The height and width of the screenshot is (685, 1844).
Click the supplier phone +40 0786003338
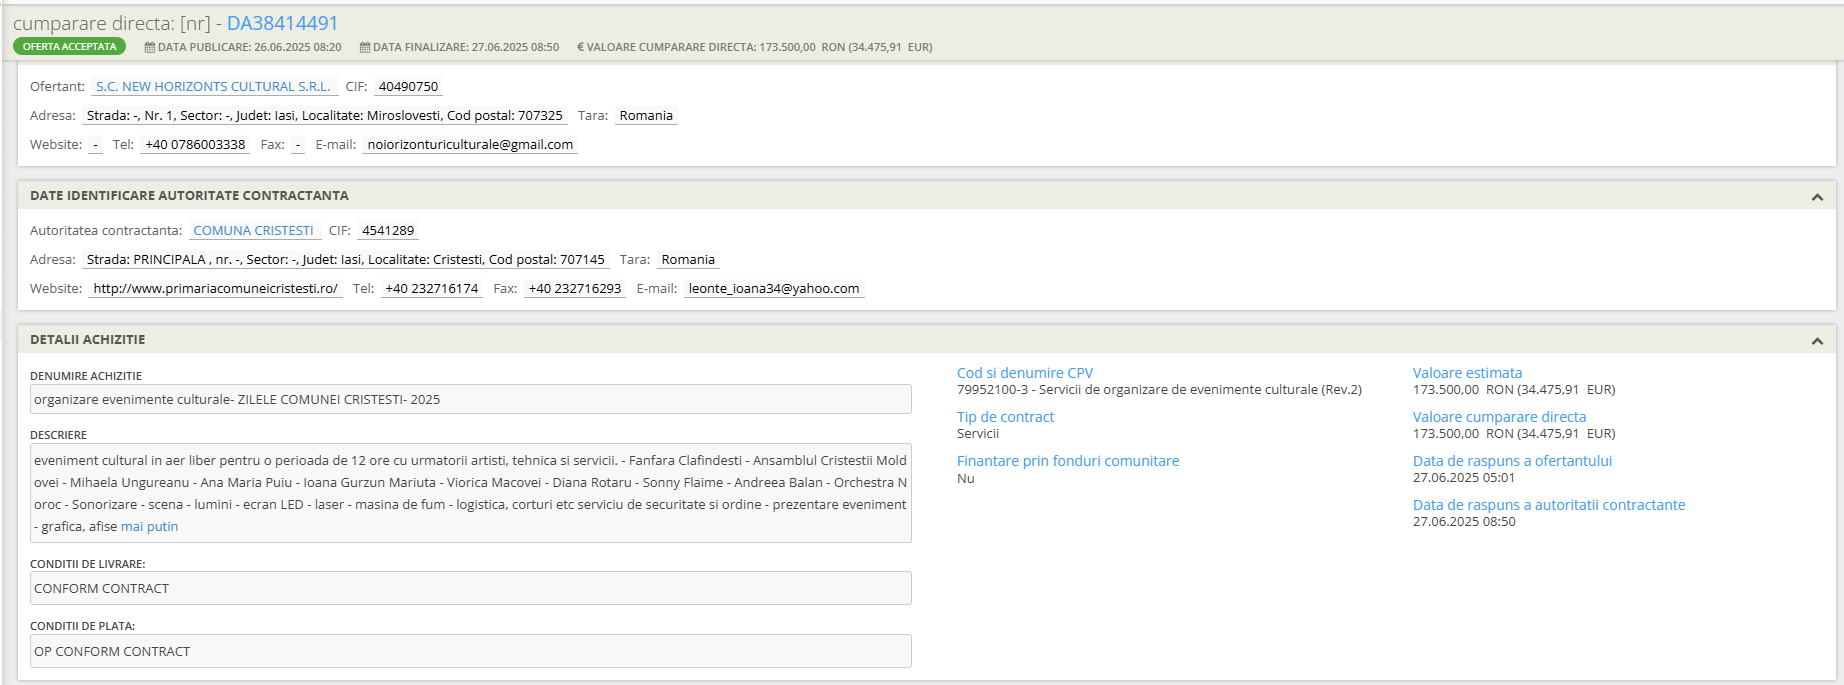[x=195, y=145]
